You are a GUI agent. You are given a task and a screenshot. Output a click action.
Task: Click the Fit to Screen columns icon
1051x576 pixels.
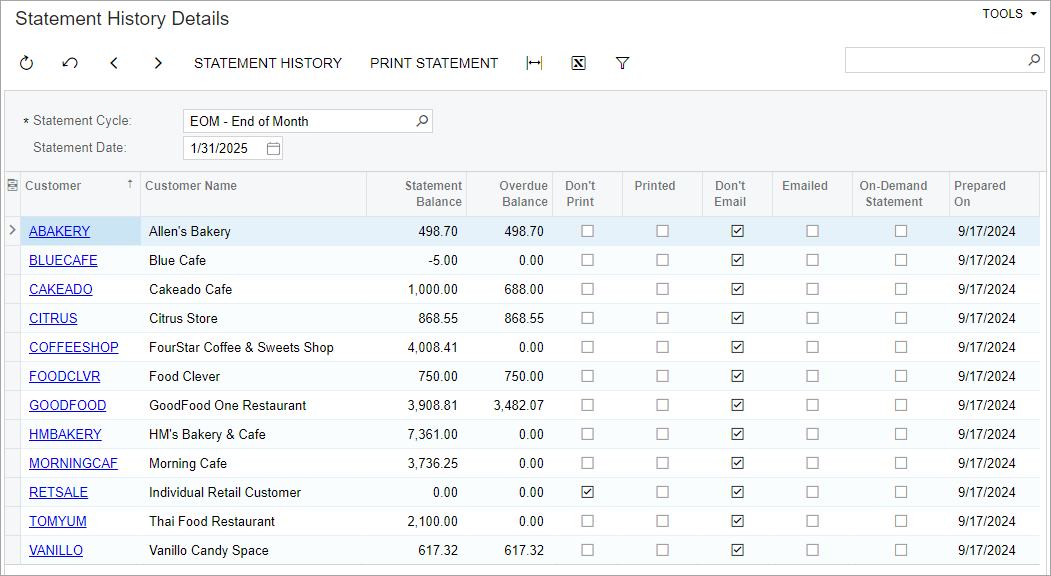point(534,63)
